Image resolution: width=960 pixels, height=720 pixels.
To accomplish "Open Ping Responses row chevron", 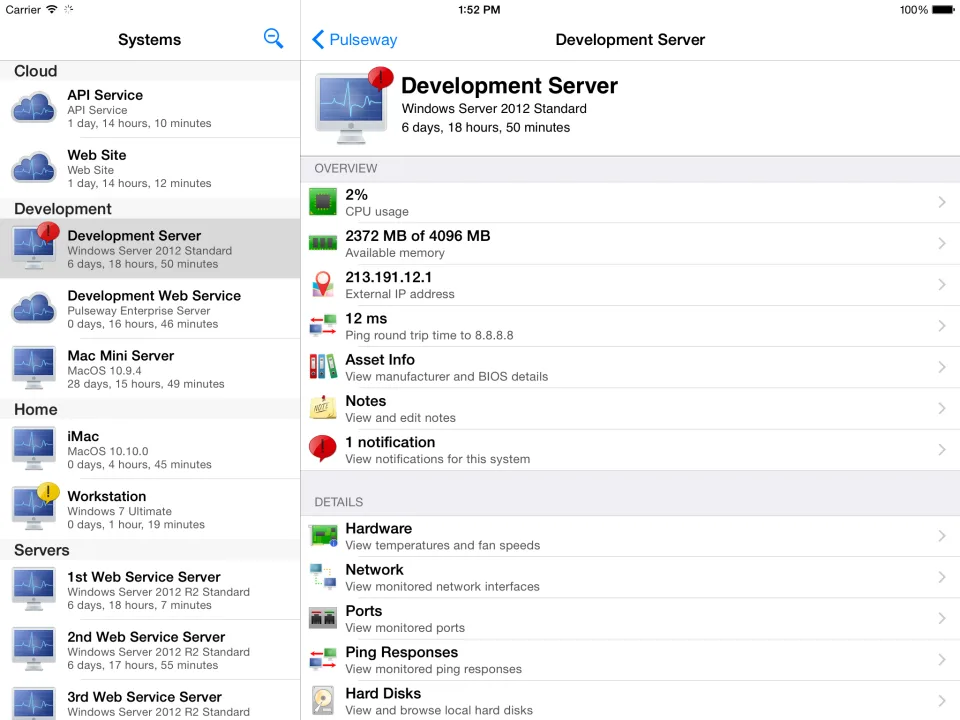I will tap(942, 659).
